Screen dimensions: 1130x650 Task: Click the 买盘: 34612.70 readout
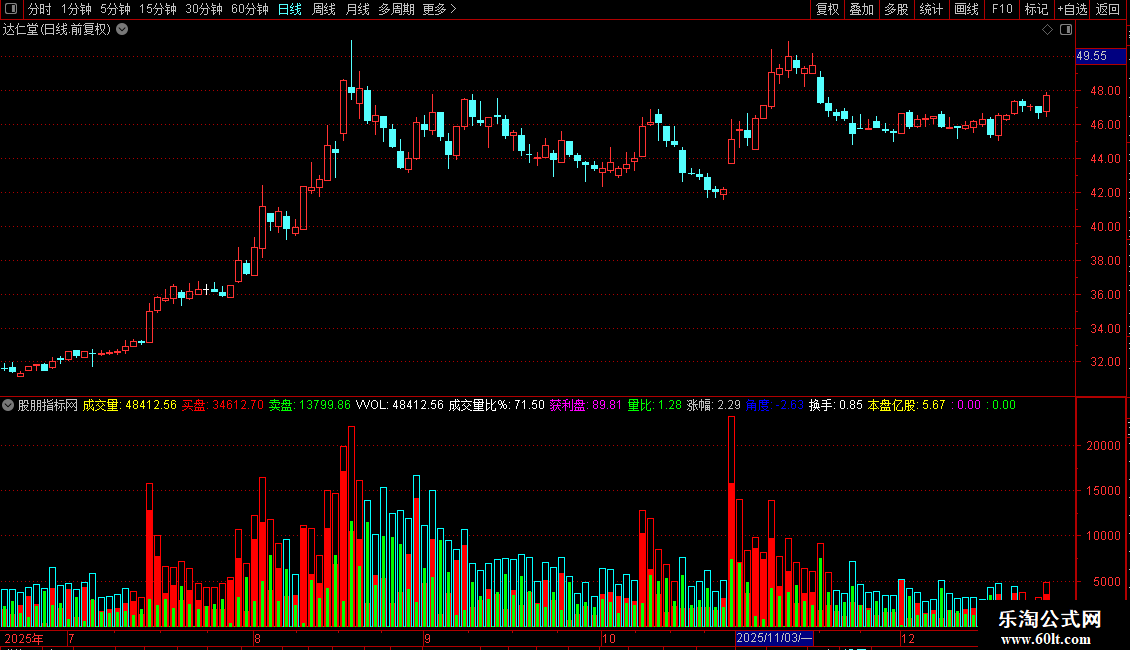pyautogui.click(x=223, y=405)
